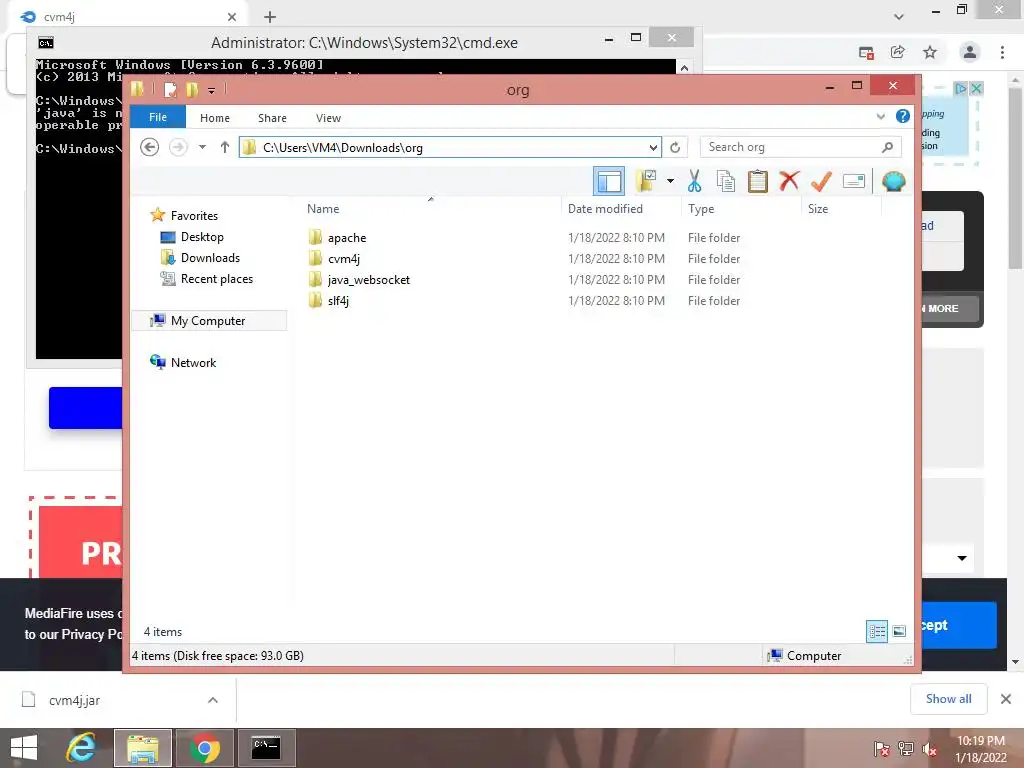Screen dimensions: 1024x768
Task: Click the Cut scissors icon
Action: pyautogui.click(x=694, y=181)
